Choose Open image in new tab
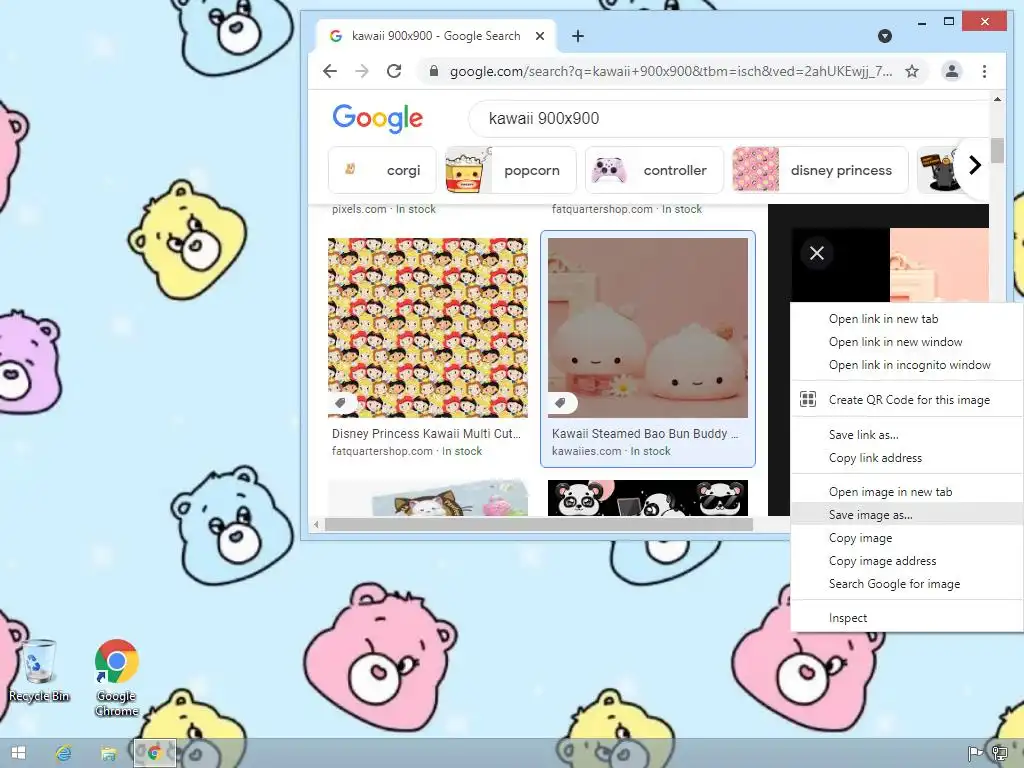Viewport: 1024px width, 768px height. 906,492
